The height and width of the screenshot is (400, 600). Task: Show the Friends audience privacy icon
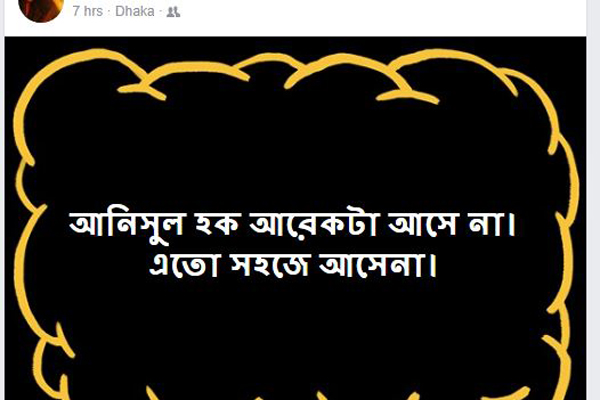pyautogui.click(x=173, y=12)
